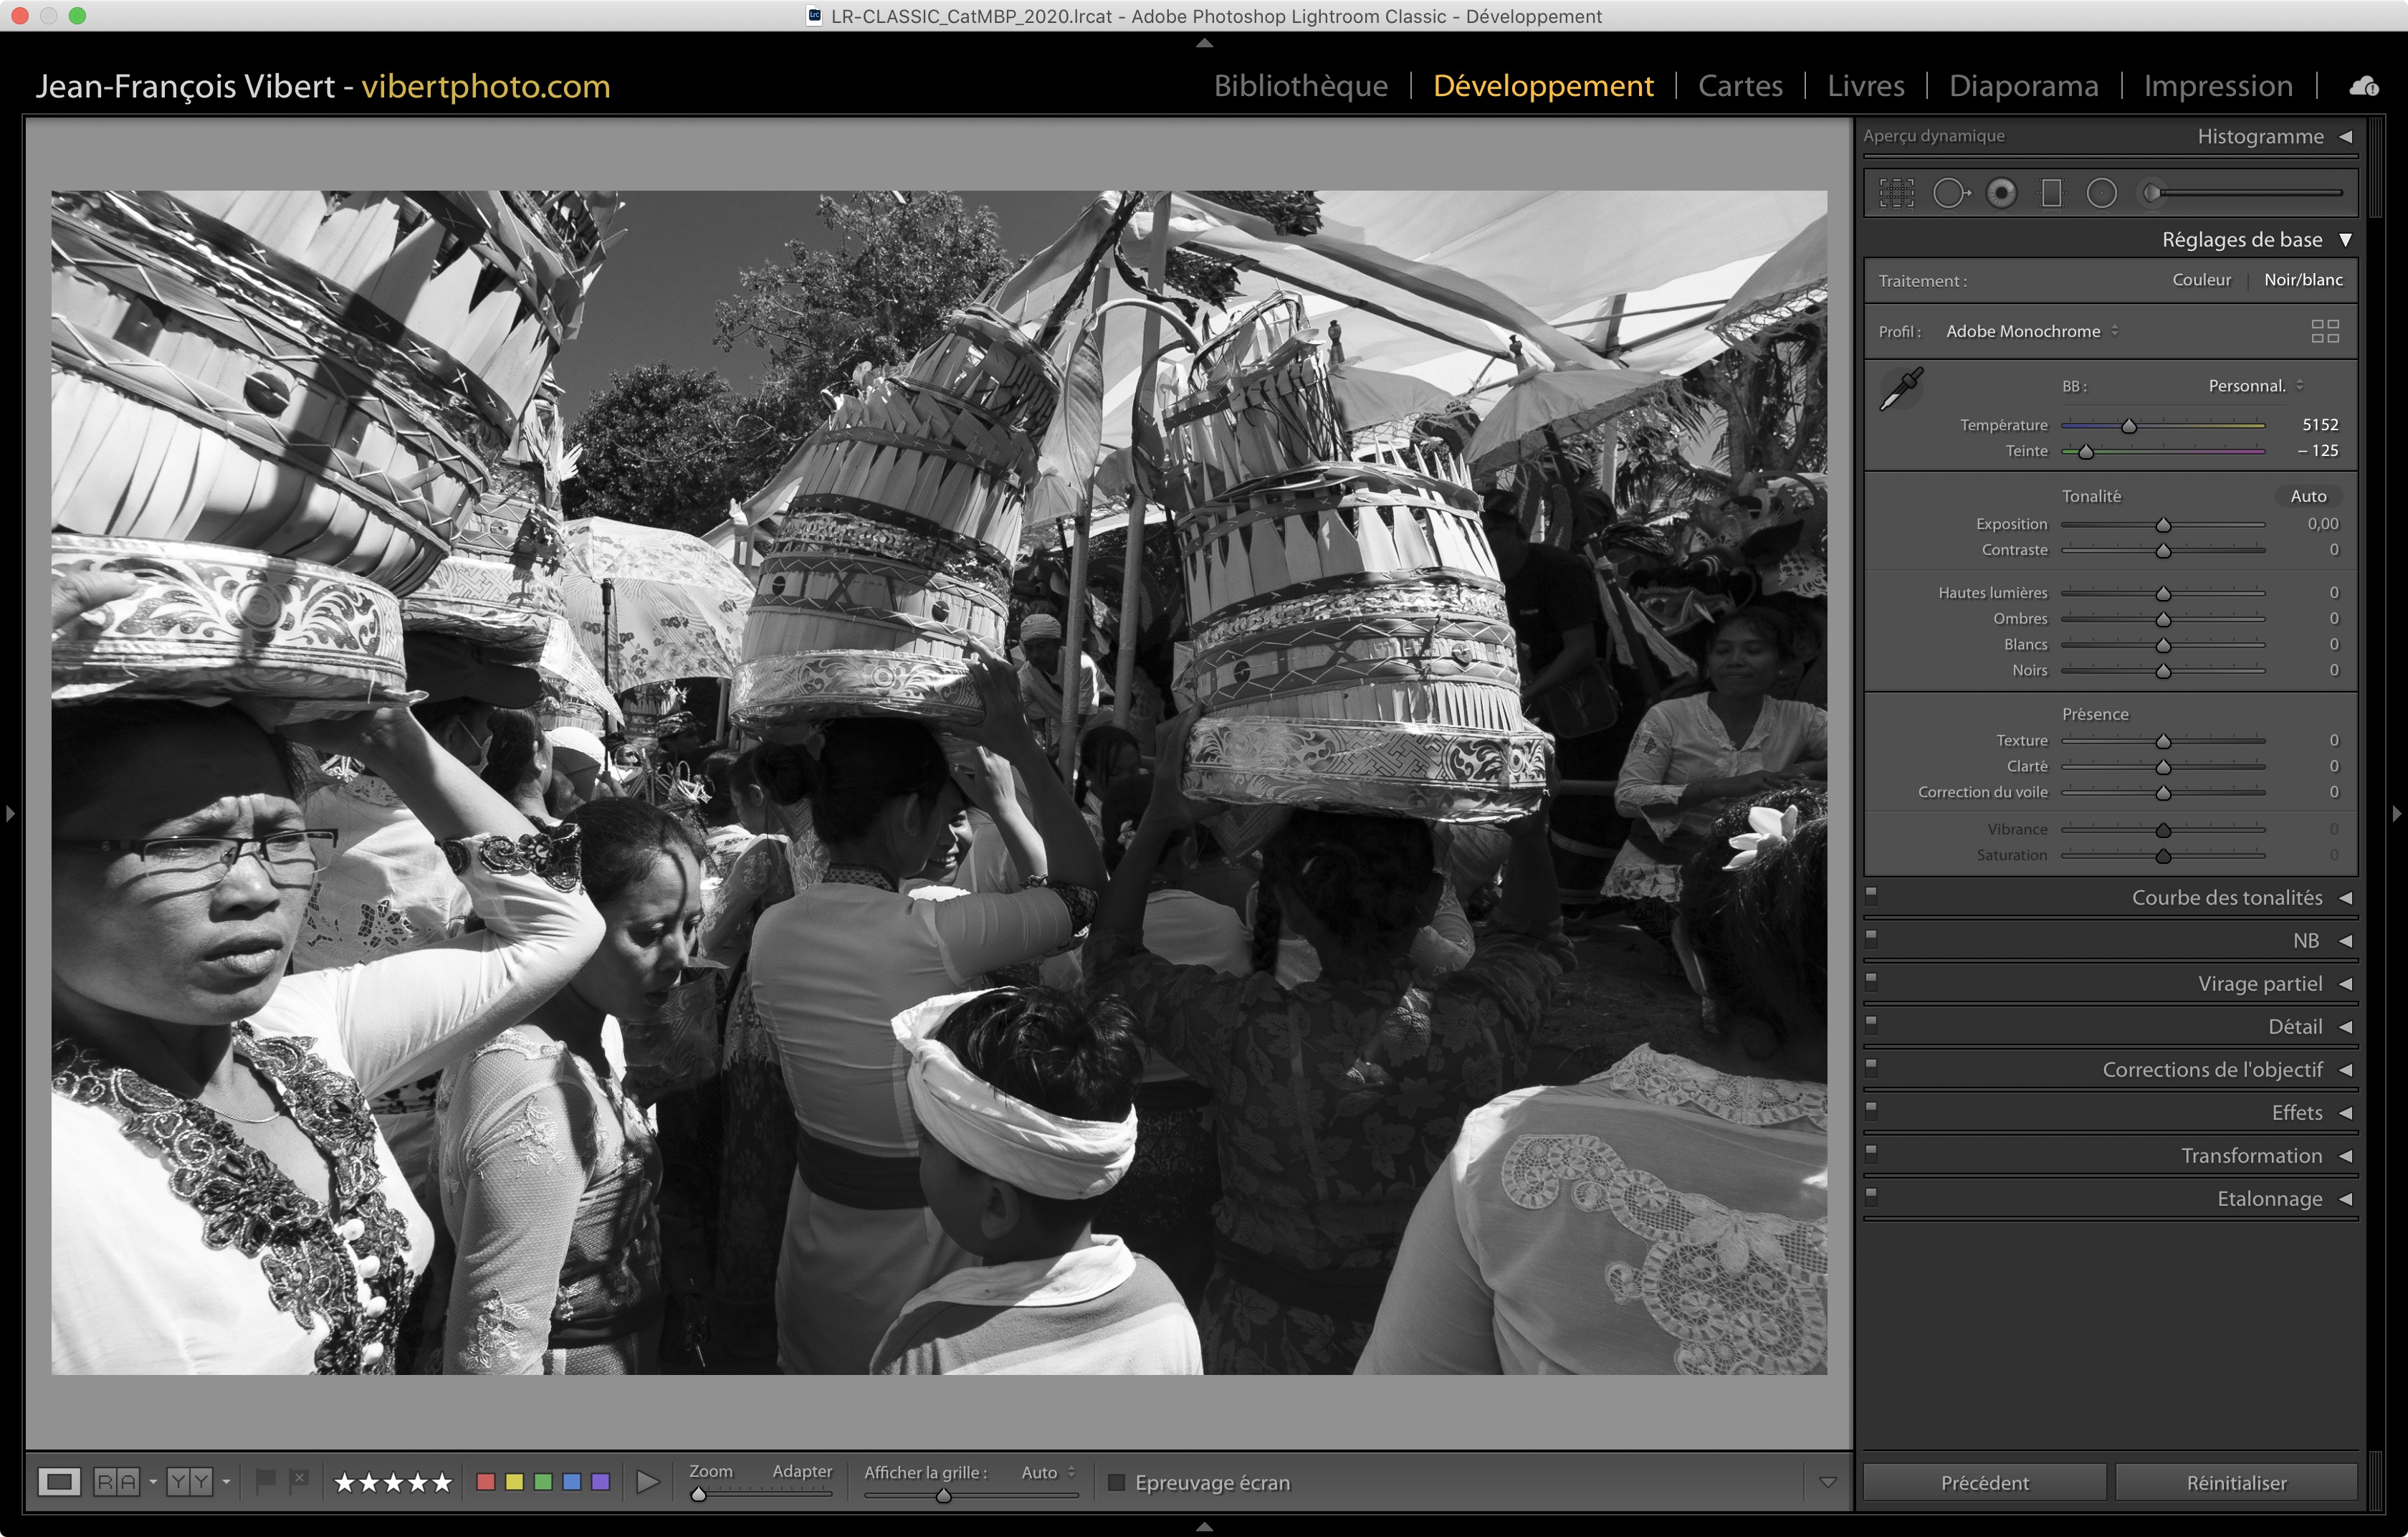Switch treatment to Couleur

(2201, 280)
